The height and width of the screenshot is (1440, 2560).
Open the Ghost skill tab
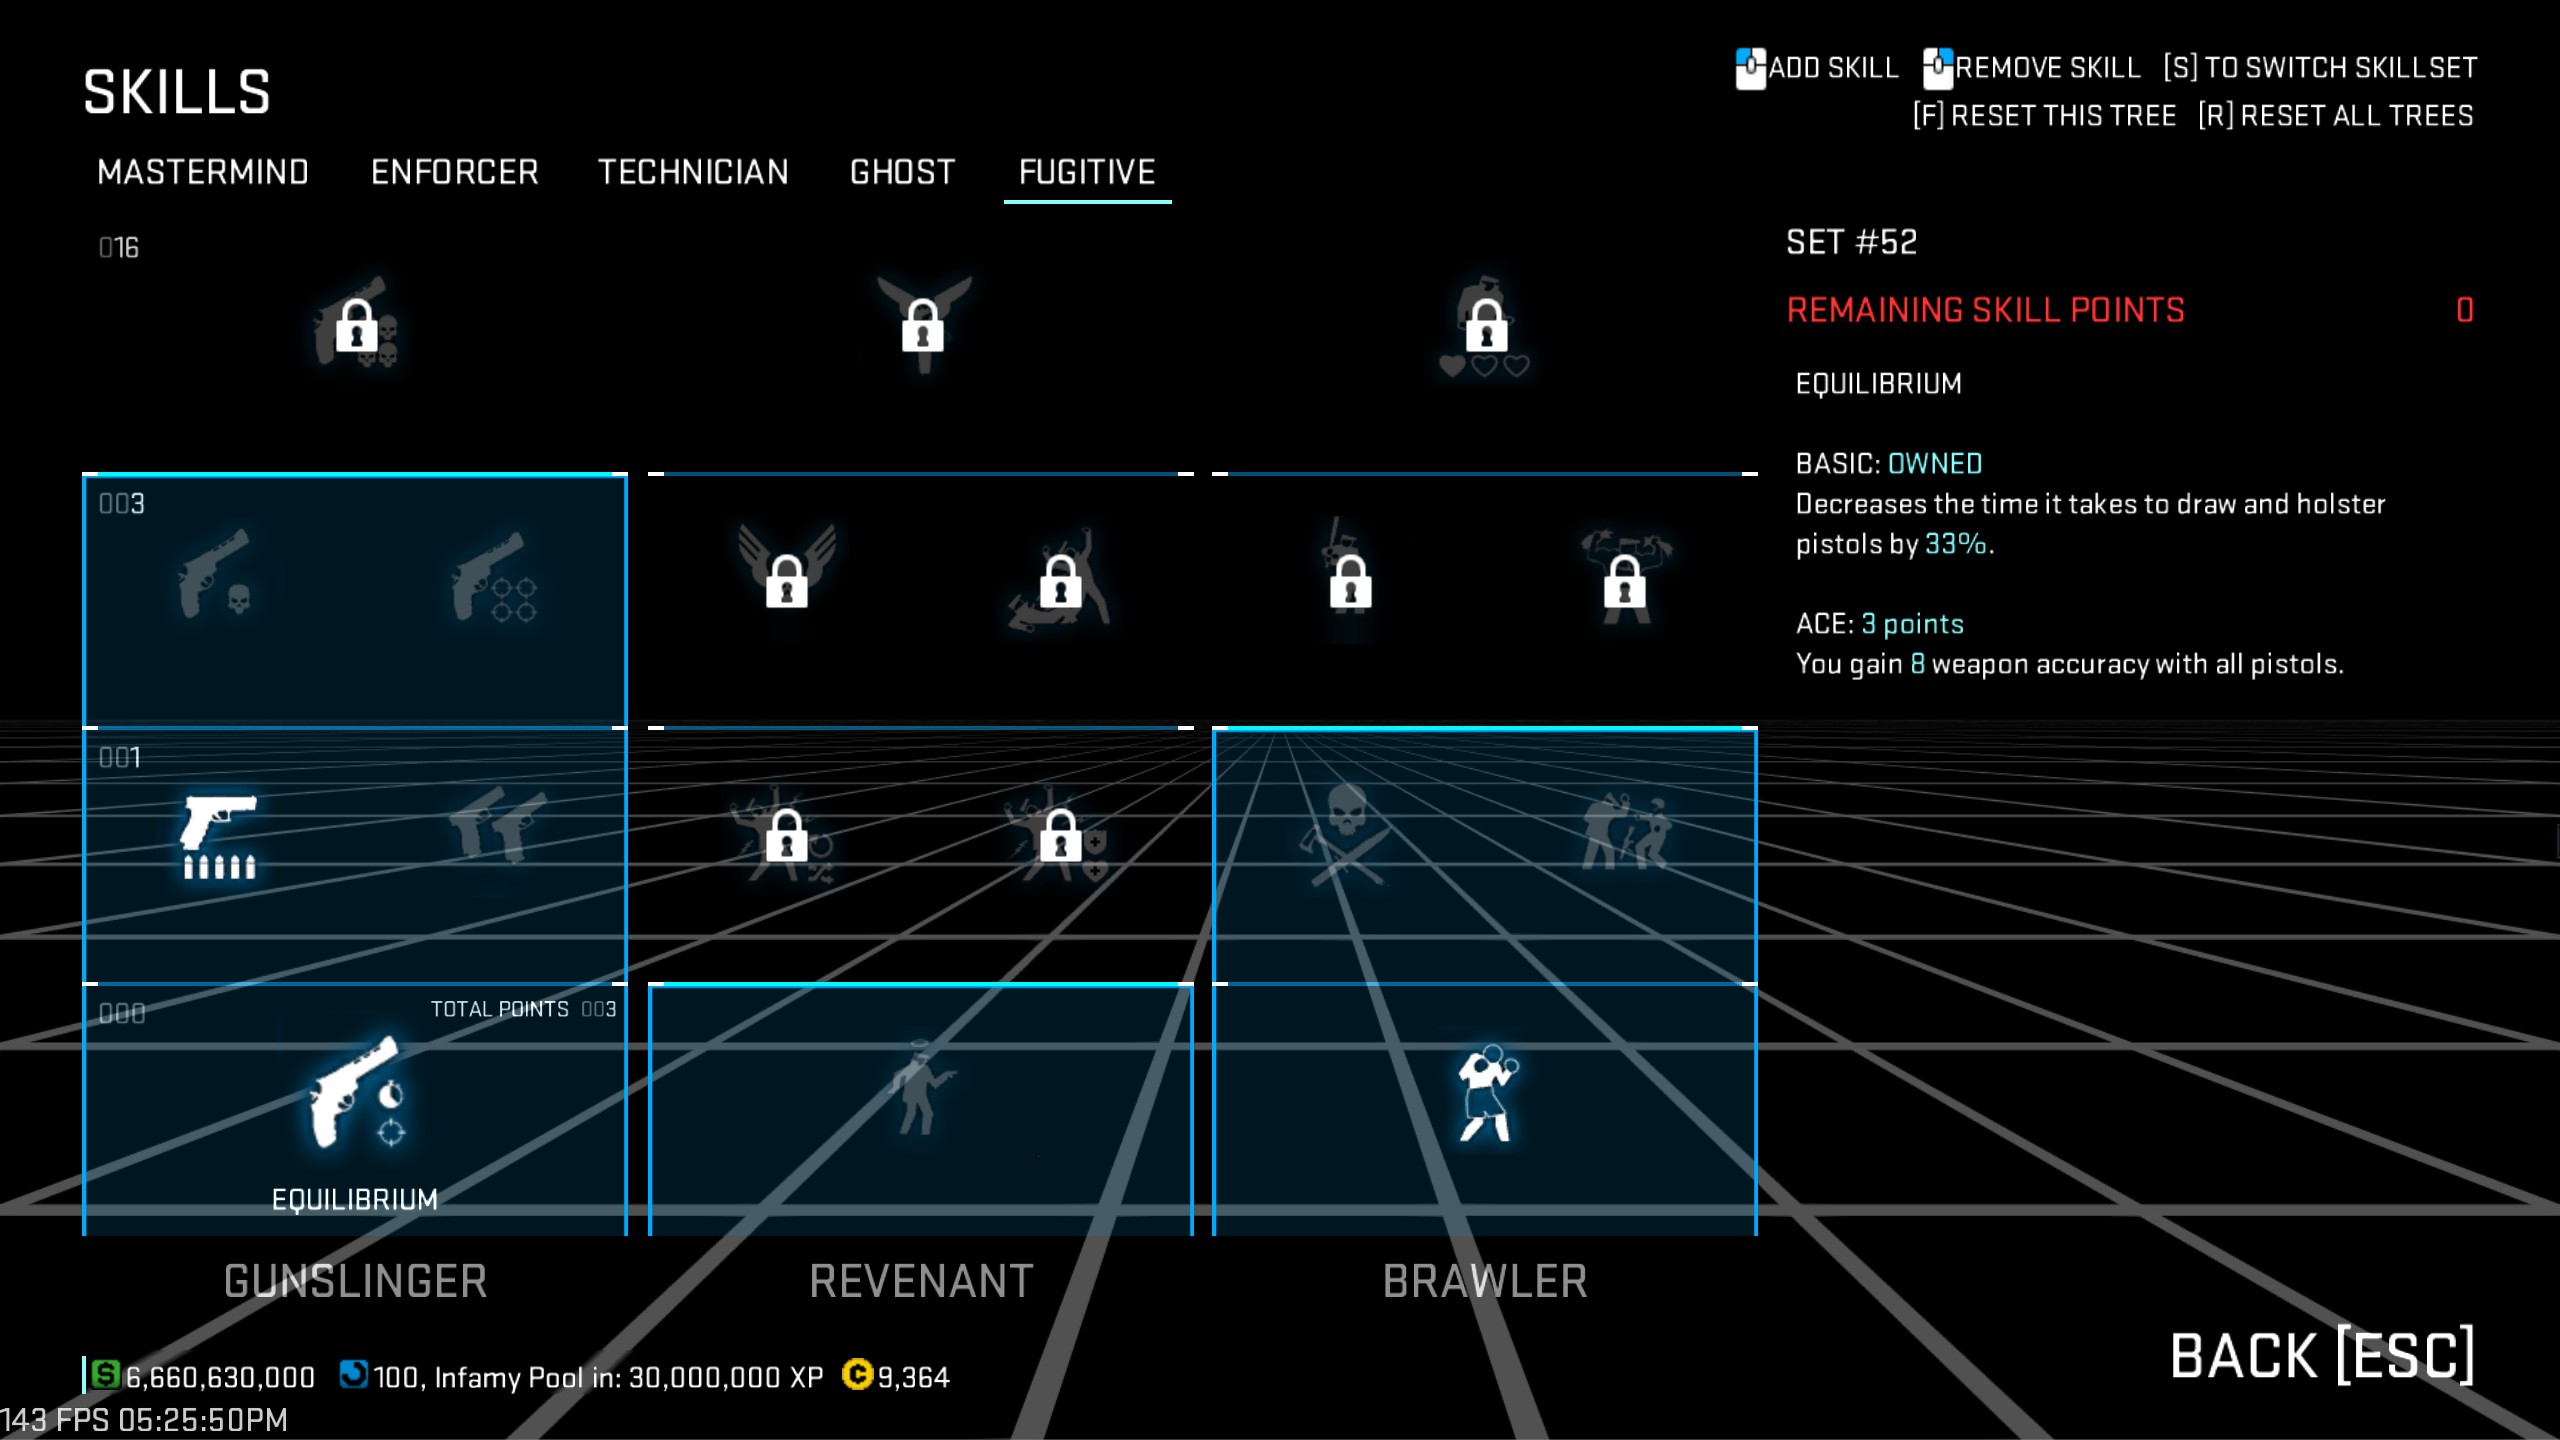902,172
